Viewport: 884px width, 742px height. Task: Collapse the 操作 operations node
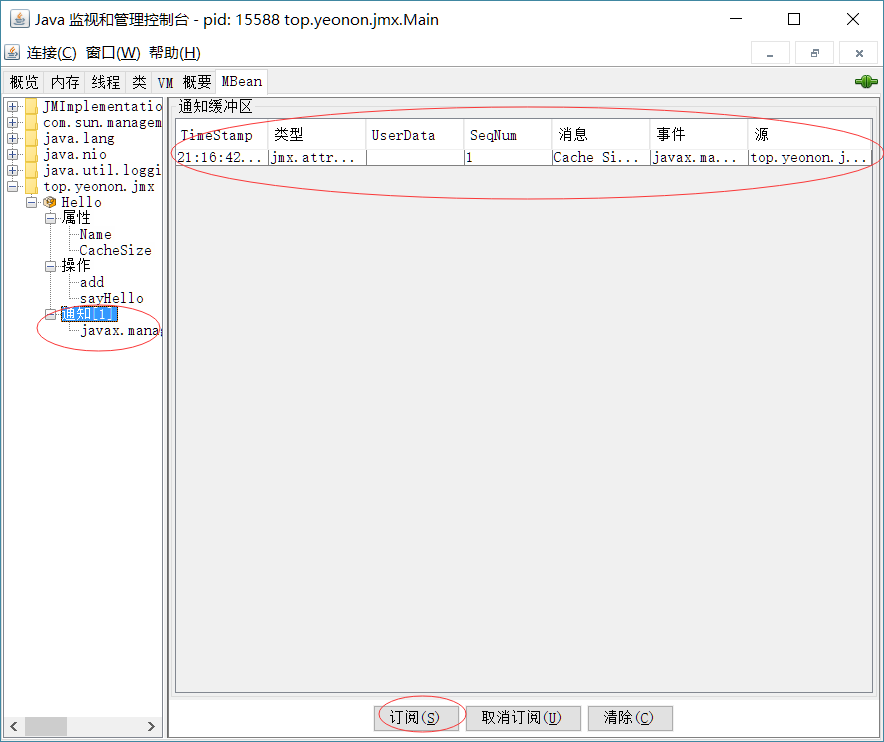[x=51, y=266]
